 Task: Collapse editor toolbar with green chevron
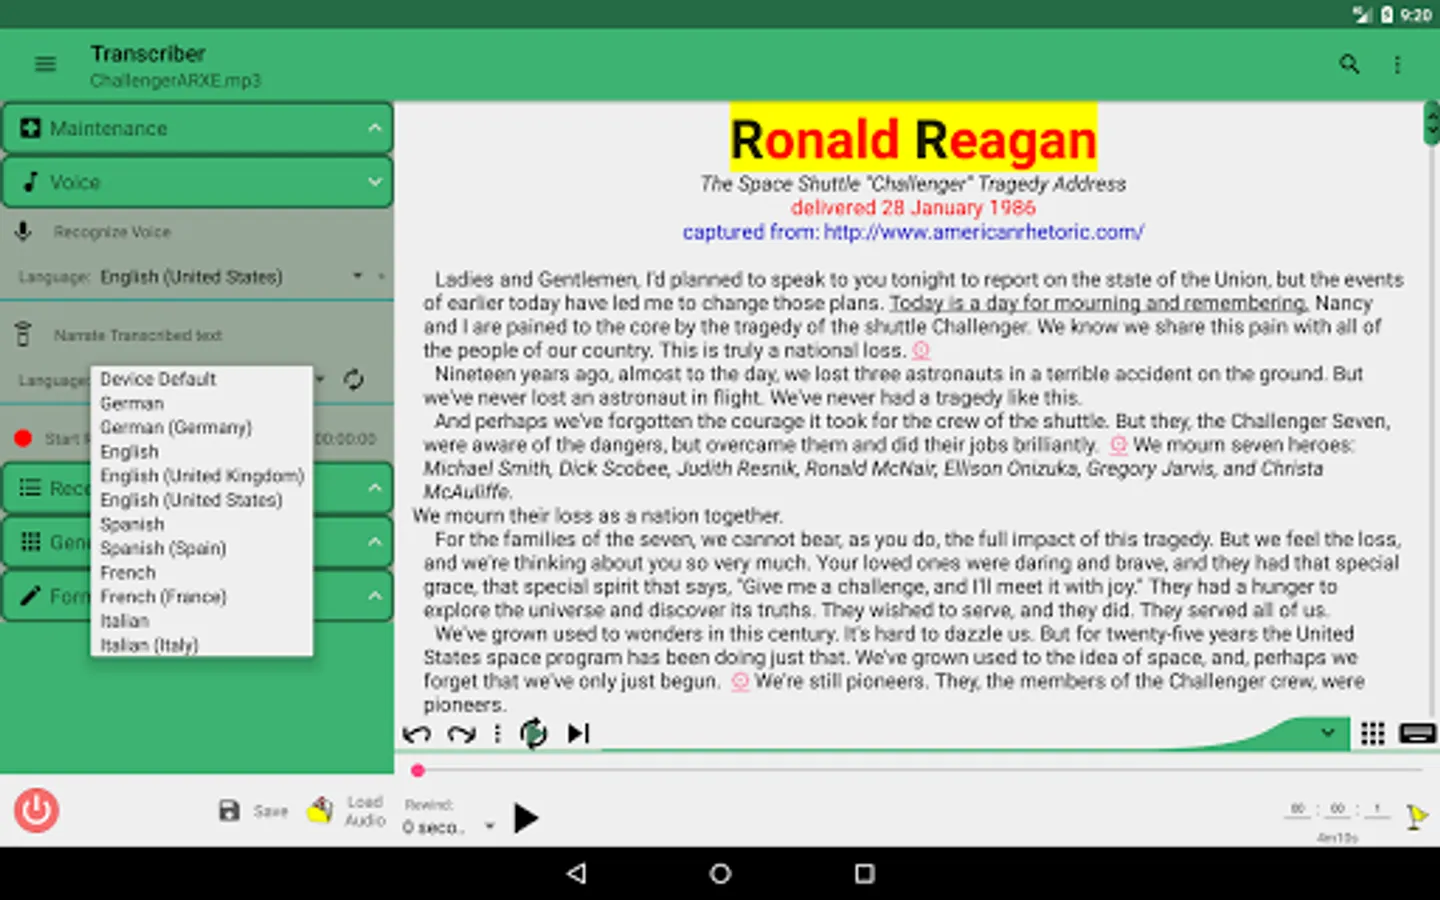1328,732
